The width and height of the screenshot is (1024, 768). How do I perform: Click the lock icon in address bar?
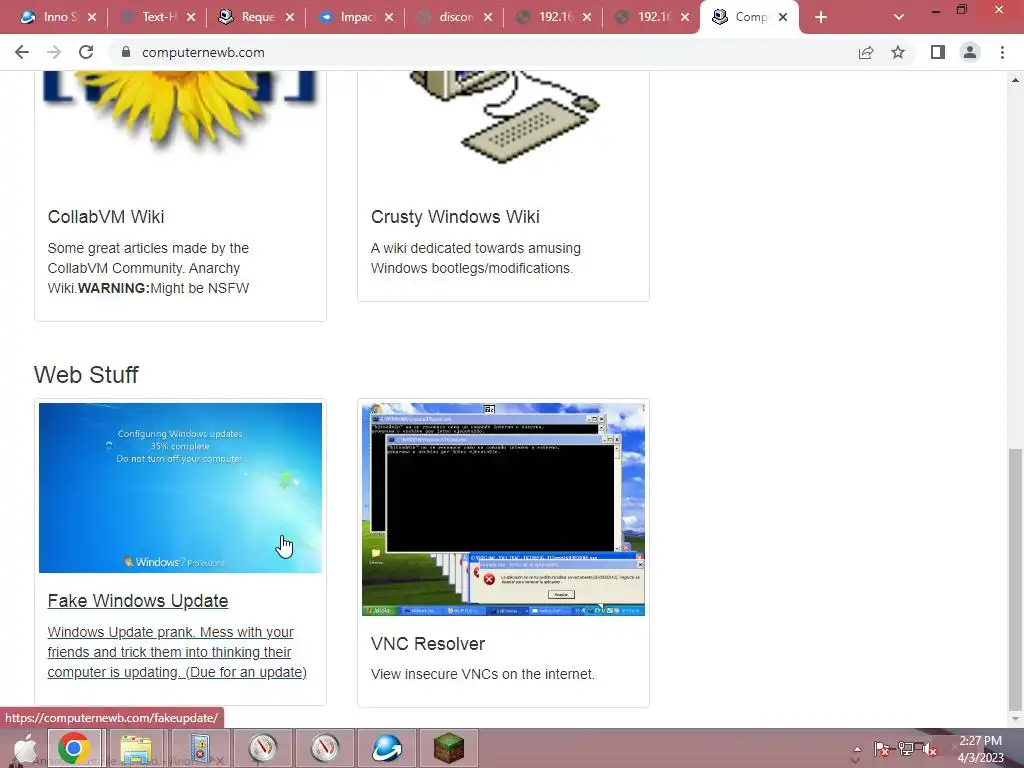tap(126, 52)
